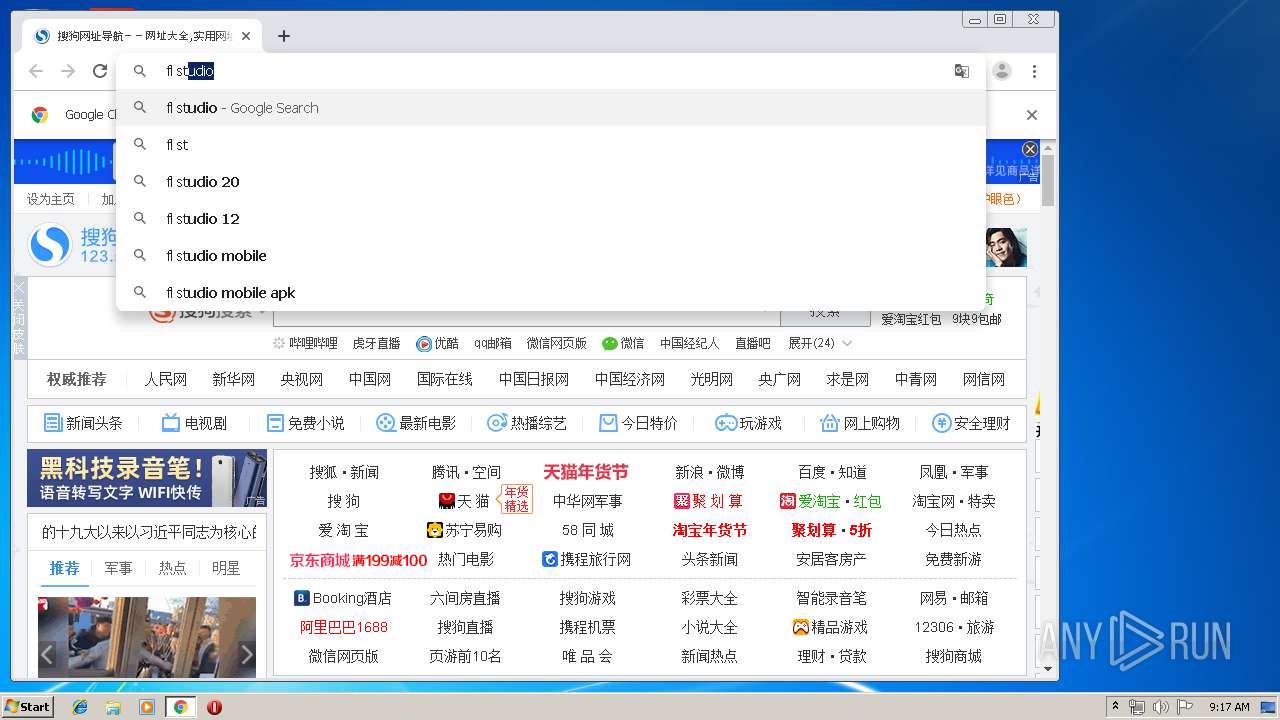Open the 微信 quick link icon
Viewport: 1280px width, 720px height.
coord(610,343)
